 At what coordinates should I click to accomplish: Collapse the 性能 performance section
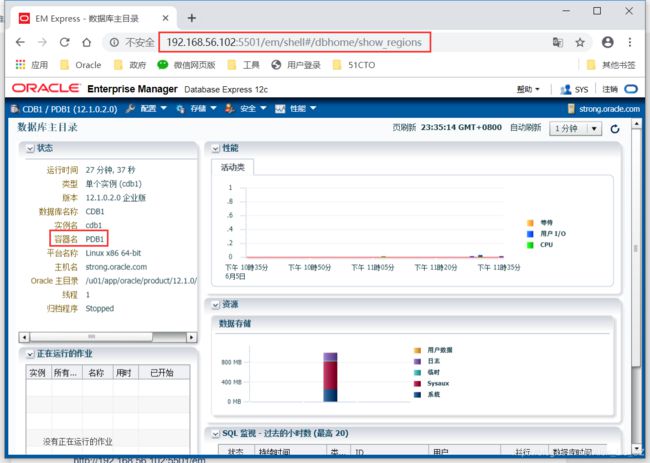(216, 148)
